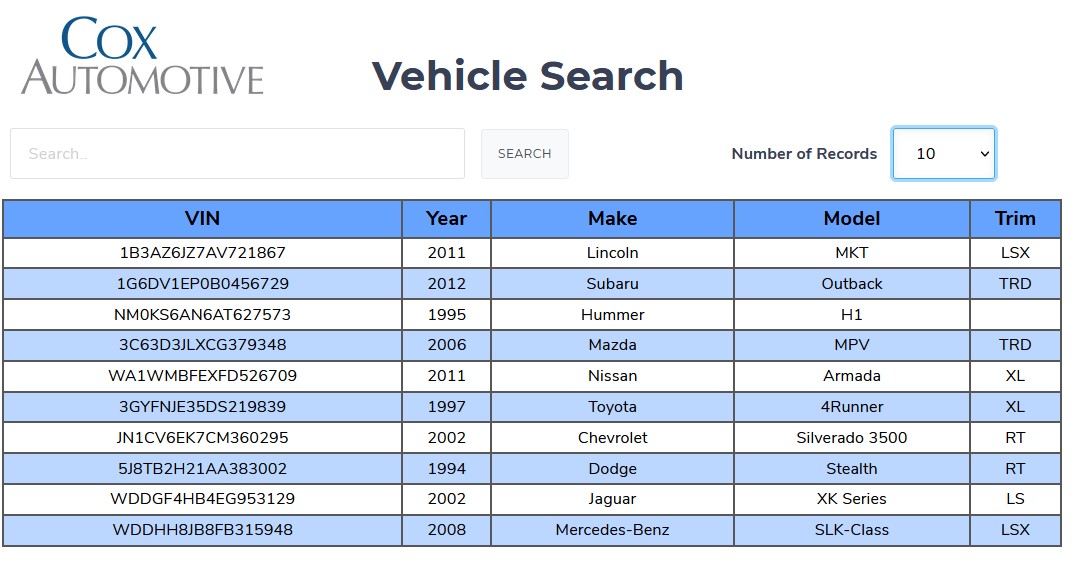Select VIN WDDGF4HB4EG953129
Viewport: 1072px width, 568px height.
click(202, 499)
